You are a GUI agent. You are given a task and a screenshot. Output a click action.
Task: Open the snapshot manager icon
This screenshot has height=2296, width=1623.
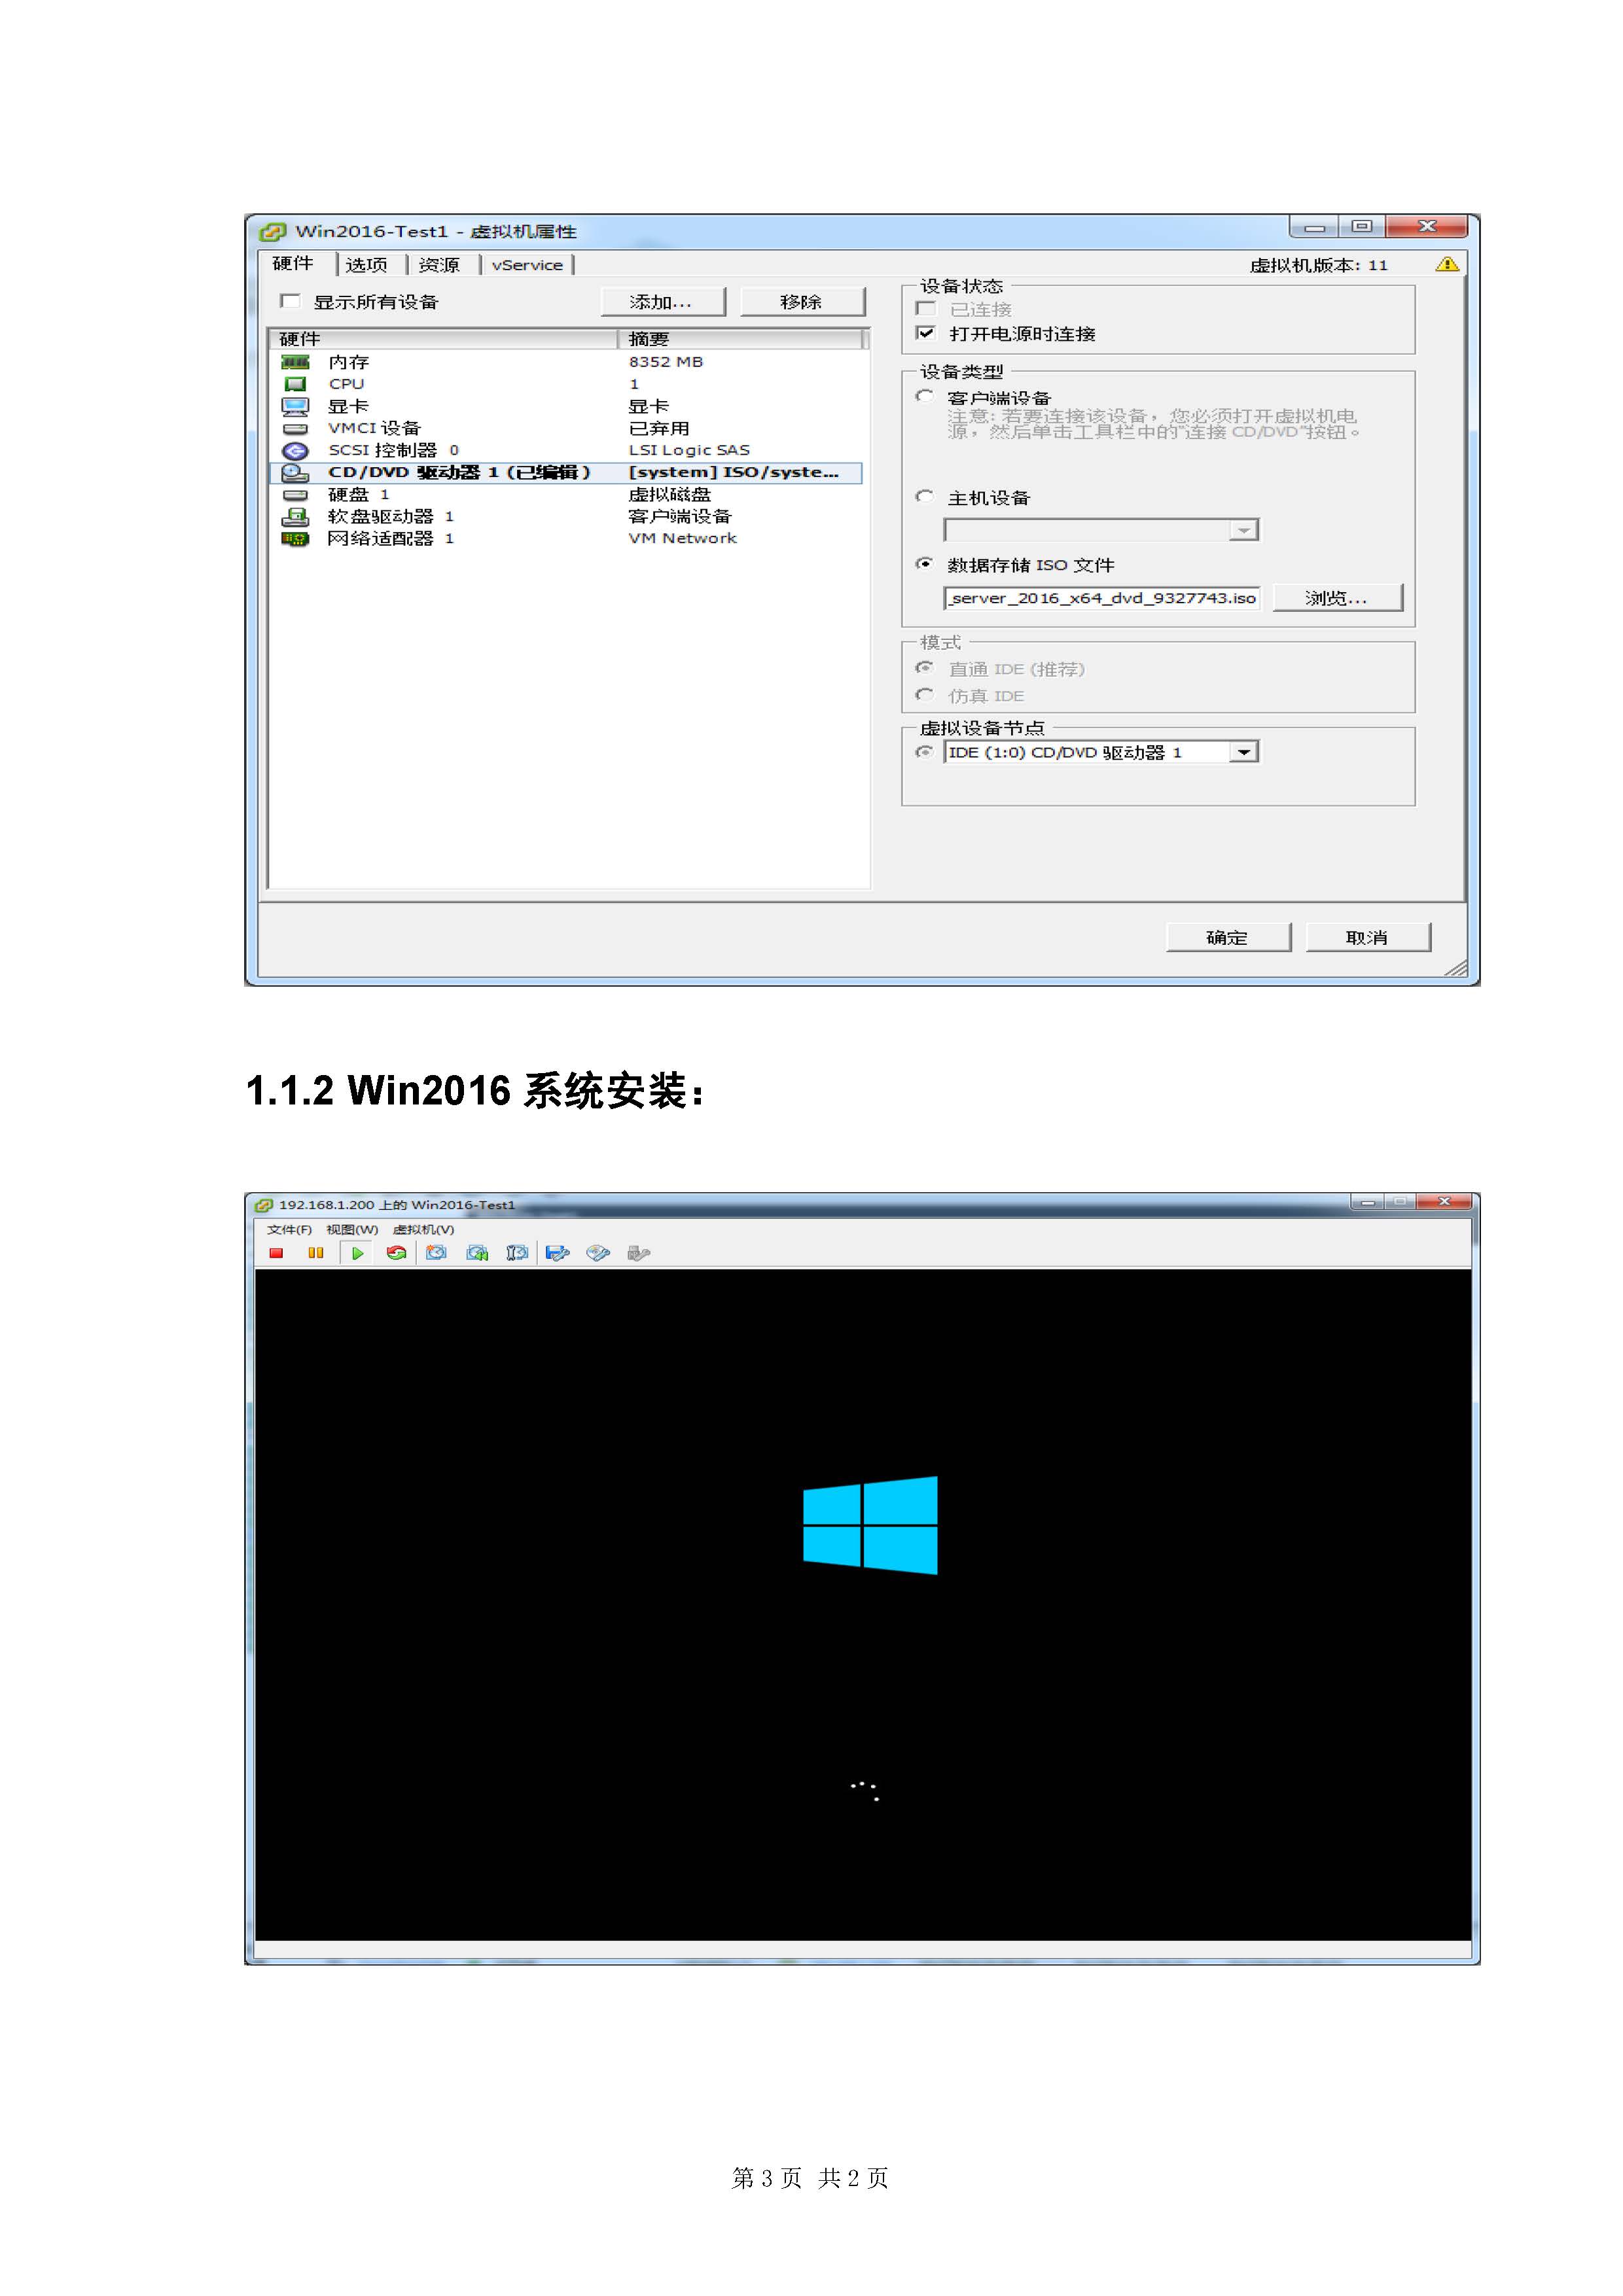click(x=517, y=1253)
